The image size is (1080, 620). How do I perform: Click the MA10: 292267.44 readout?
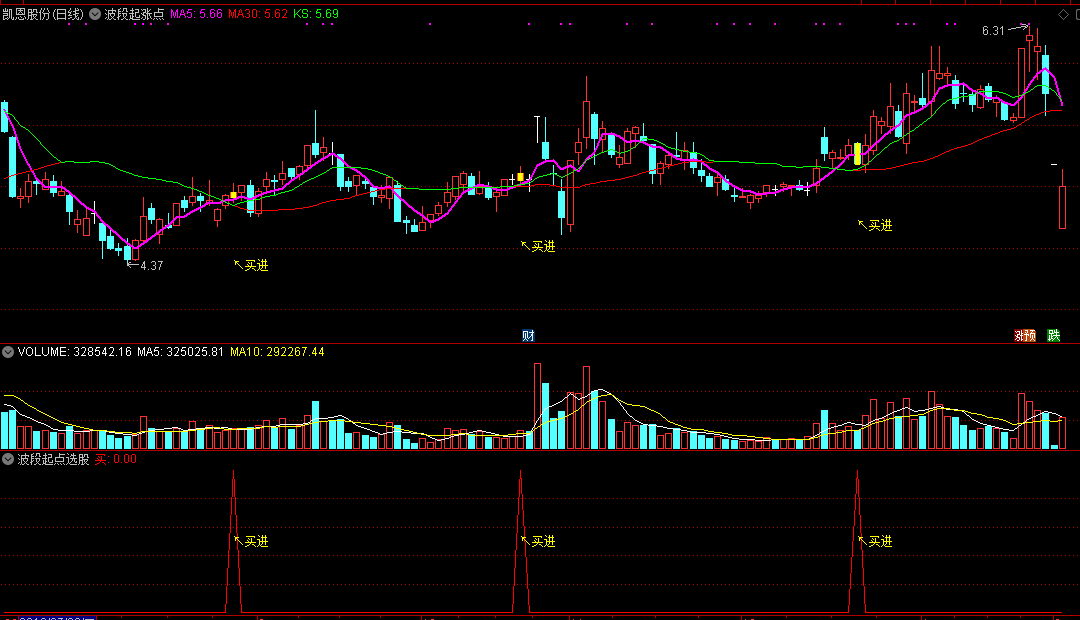coord(277,352)
